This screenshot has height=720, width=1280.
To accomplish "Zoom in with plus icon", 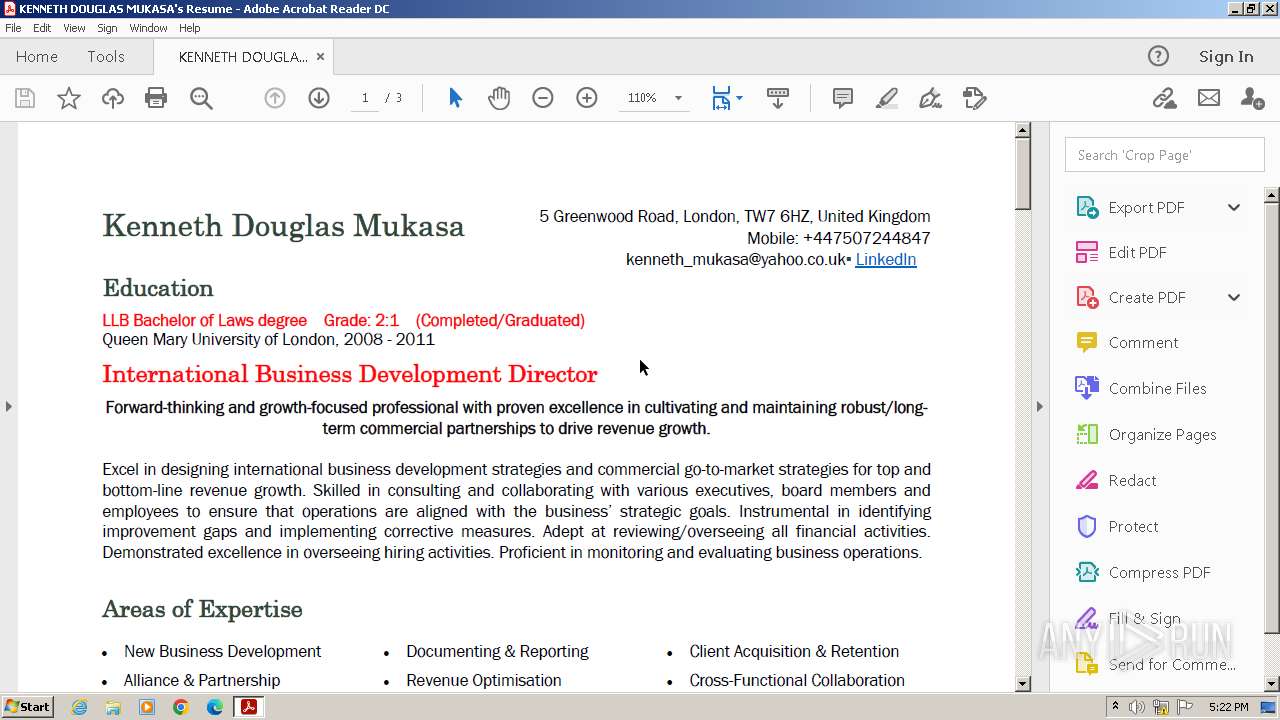I will click(x=587, y=98).
